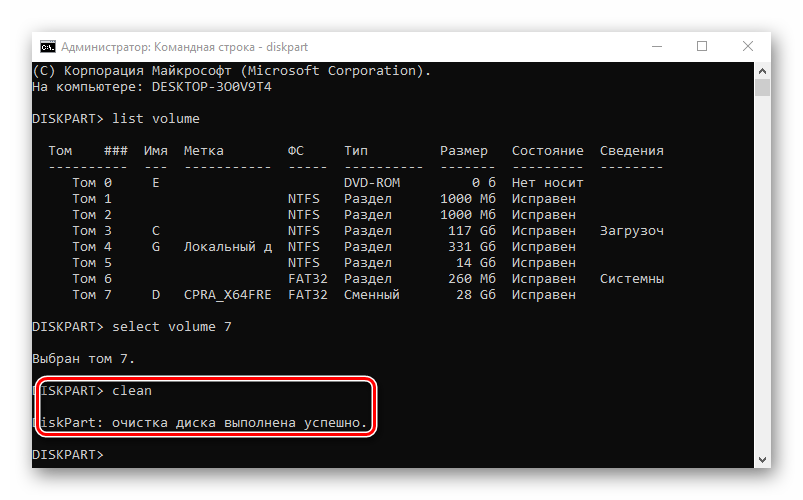The width and height of the screenshot is (803, 500).
Task: Minimize the diskpart command prompt window
Action: point(656,46)
